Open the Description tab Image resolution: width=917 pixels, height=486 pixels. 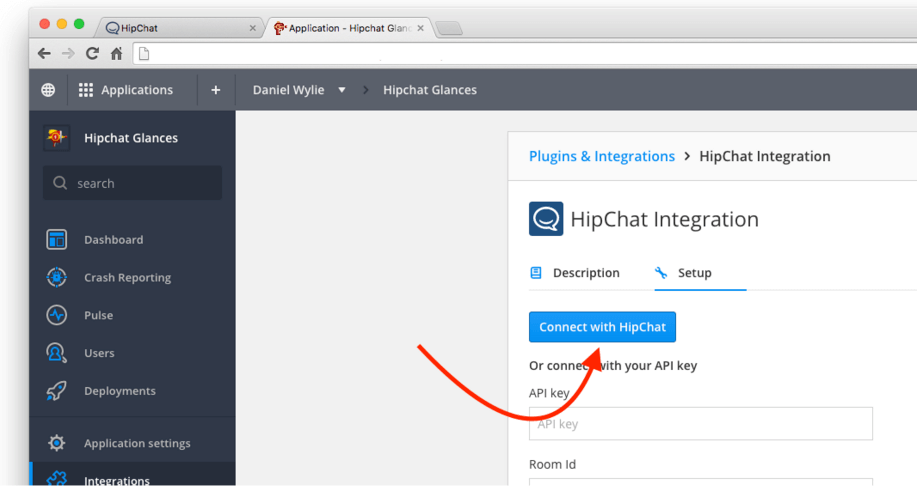[x=575, y=273]
